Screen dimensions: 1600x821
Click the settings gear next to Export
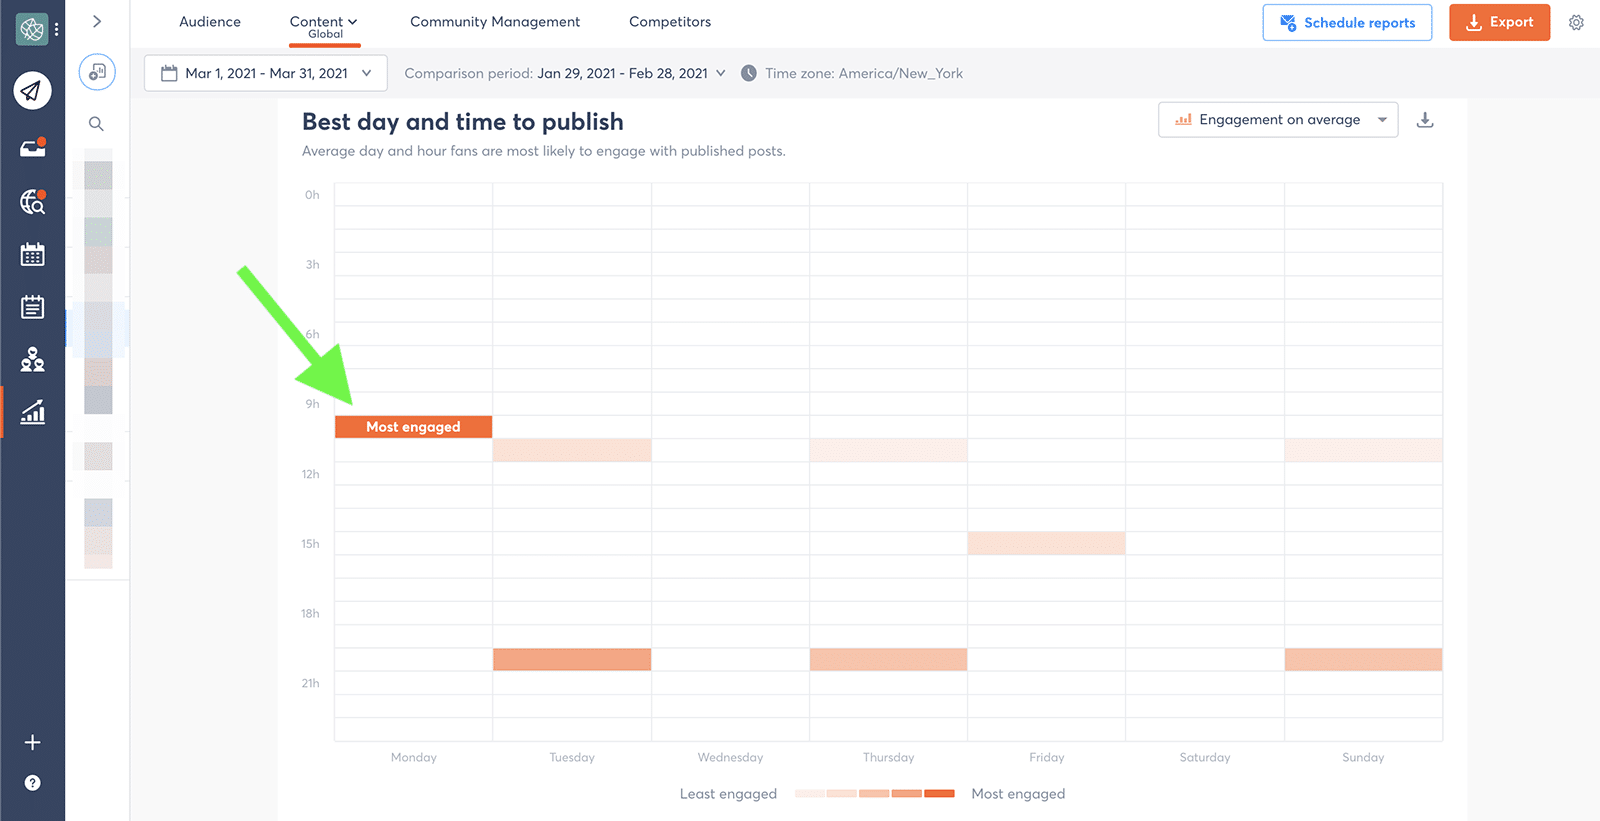pyautogui.click(x=1576, y=22)
